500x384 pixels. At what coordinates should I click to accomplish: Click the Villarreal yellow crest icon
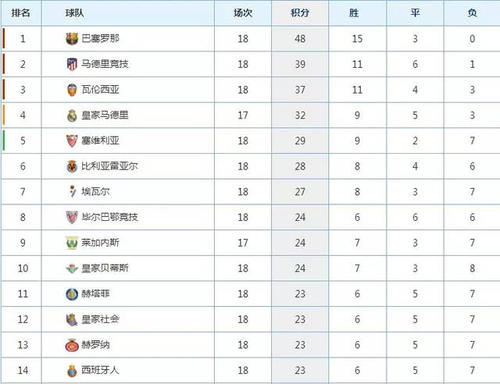tap(72, 166)
